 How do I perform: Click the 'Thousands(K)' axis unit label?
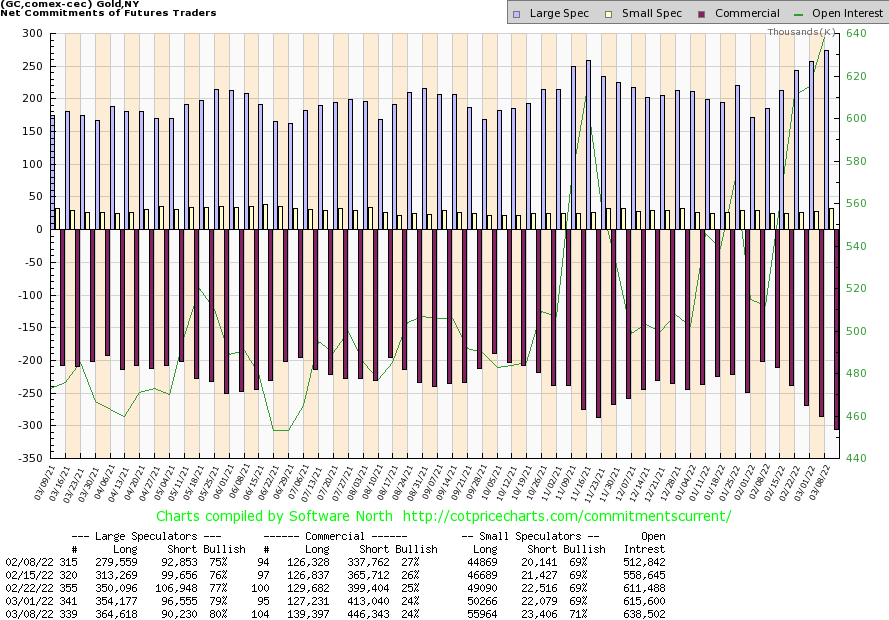(x=801, y=33)
